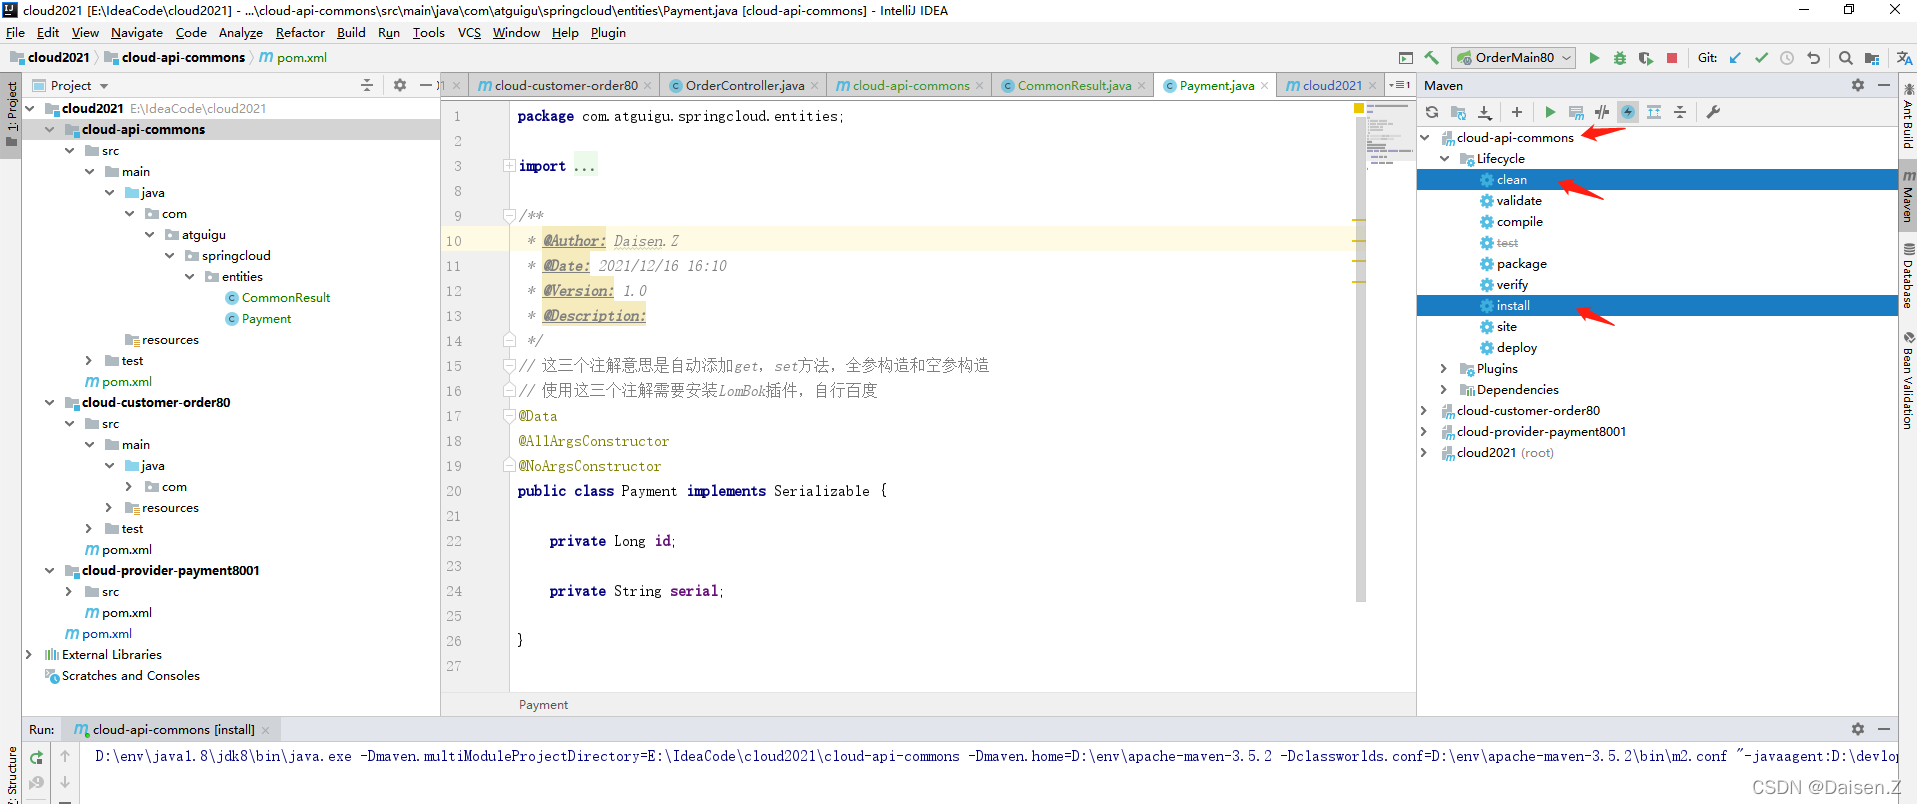This screenshot has width=1917, height=804.
Task: Open the Refactor menu
Action: [x=300, y=33]
